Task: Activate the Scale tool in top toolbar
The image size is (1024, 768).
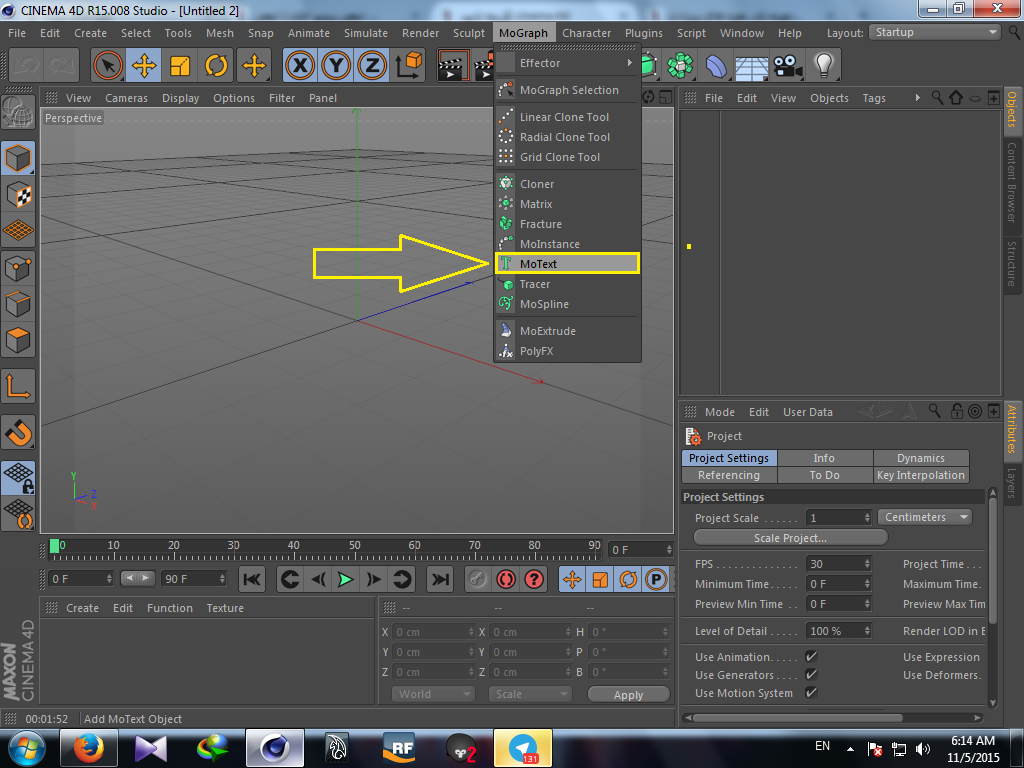Action: [x=180, y=66]
